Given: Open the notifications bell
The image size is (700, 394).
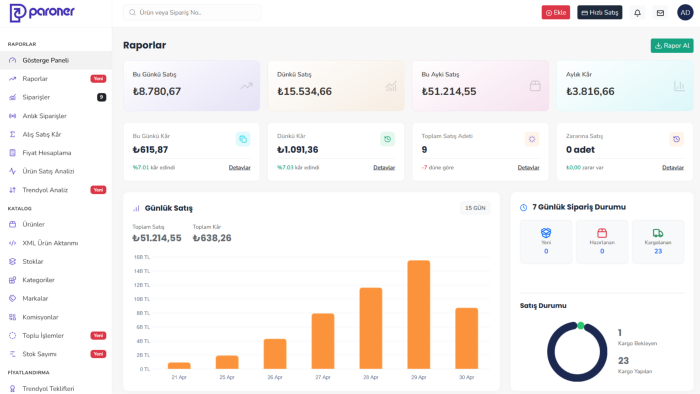Looking at the screenshot, I should click(638, 13).
